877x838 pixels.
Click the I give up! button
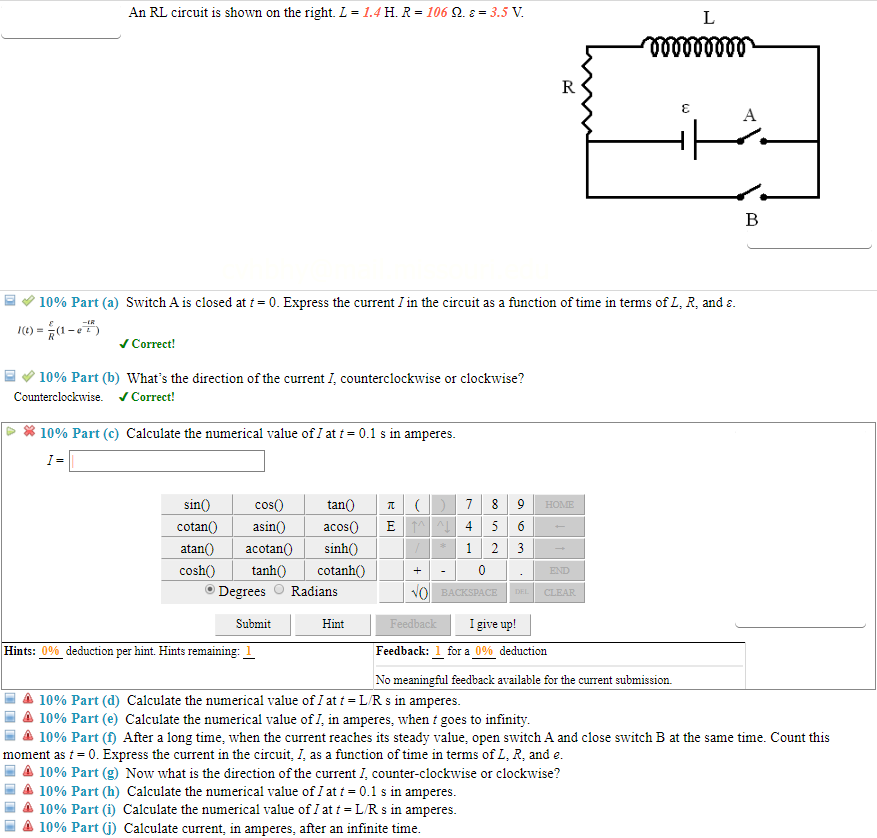493,624
